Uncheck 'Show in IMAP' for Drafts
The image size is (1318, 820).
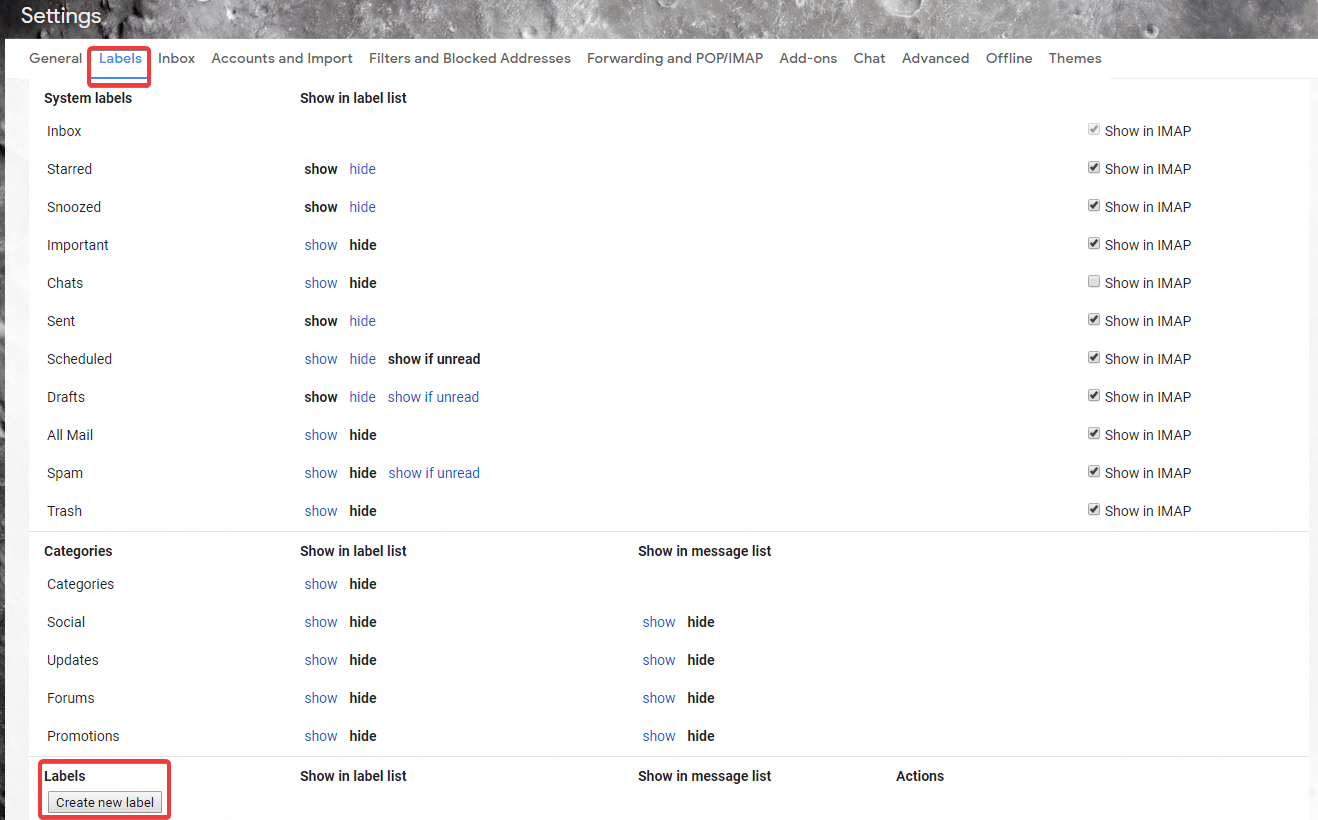[x=1093, y=395]
